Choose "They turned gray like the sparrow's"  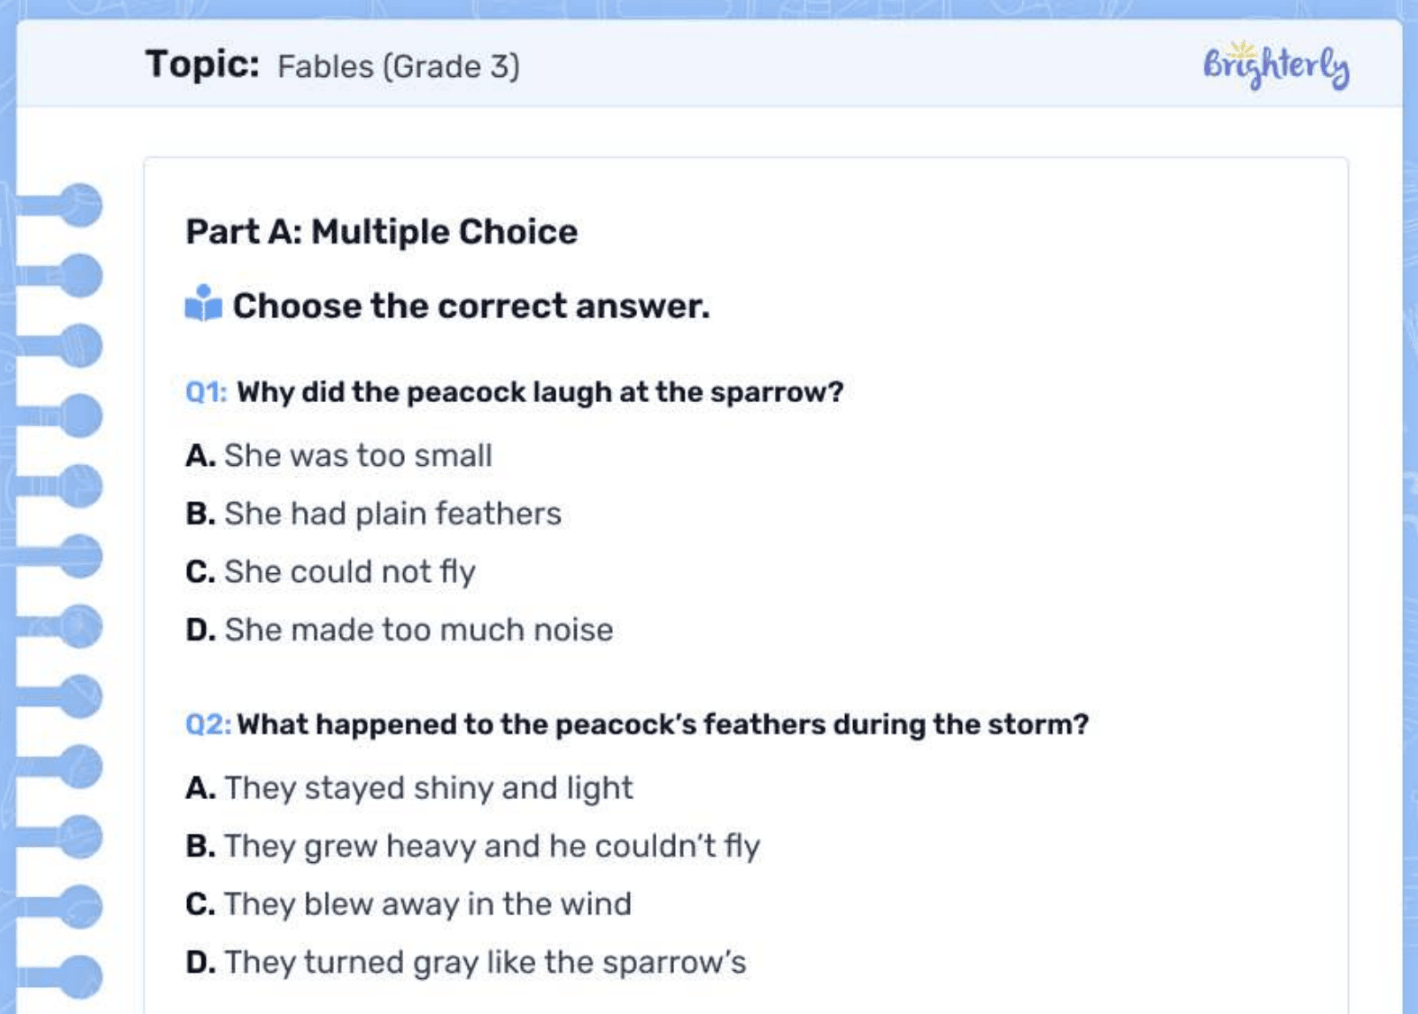[484, 962]
